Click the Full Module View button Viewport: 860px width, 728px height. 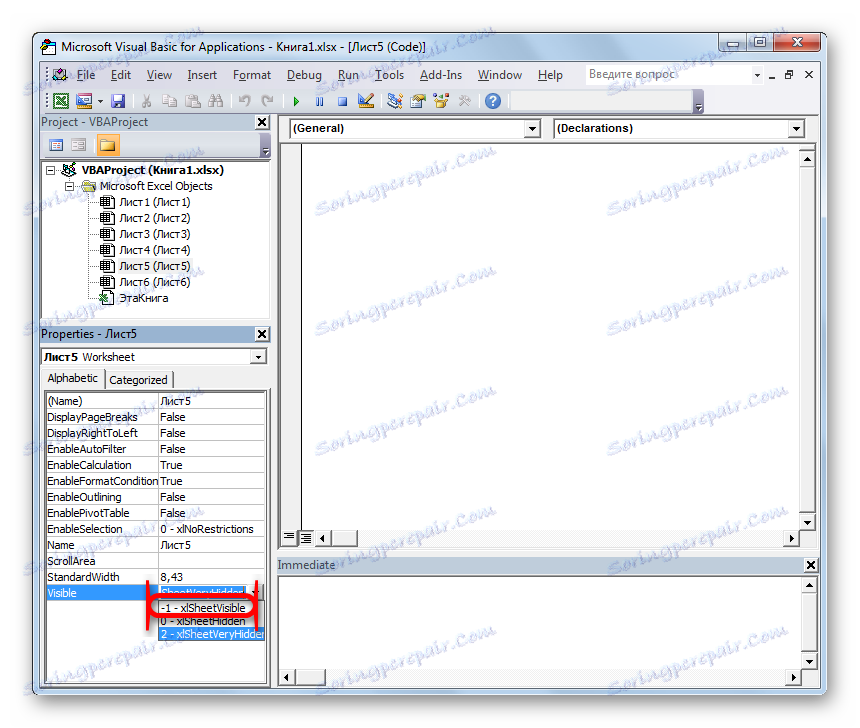click(306, 538)
